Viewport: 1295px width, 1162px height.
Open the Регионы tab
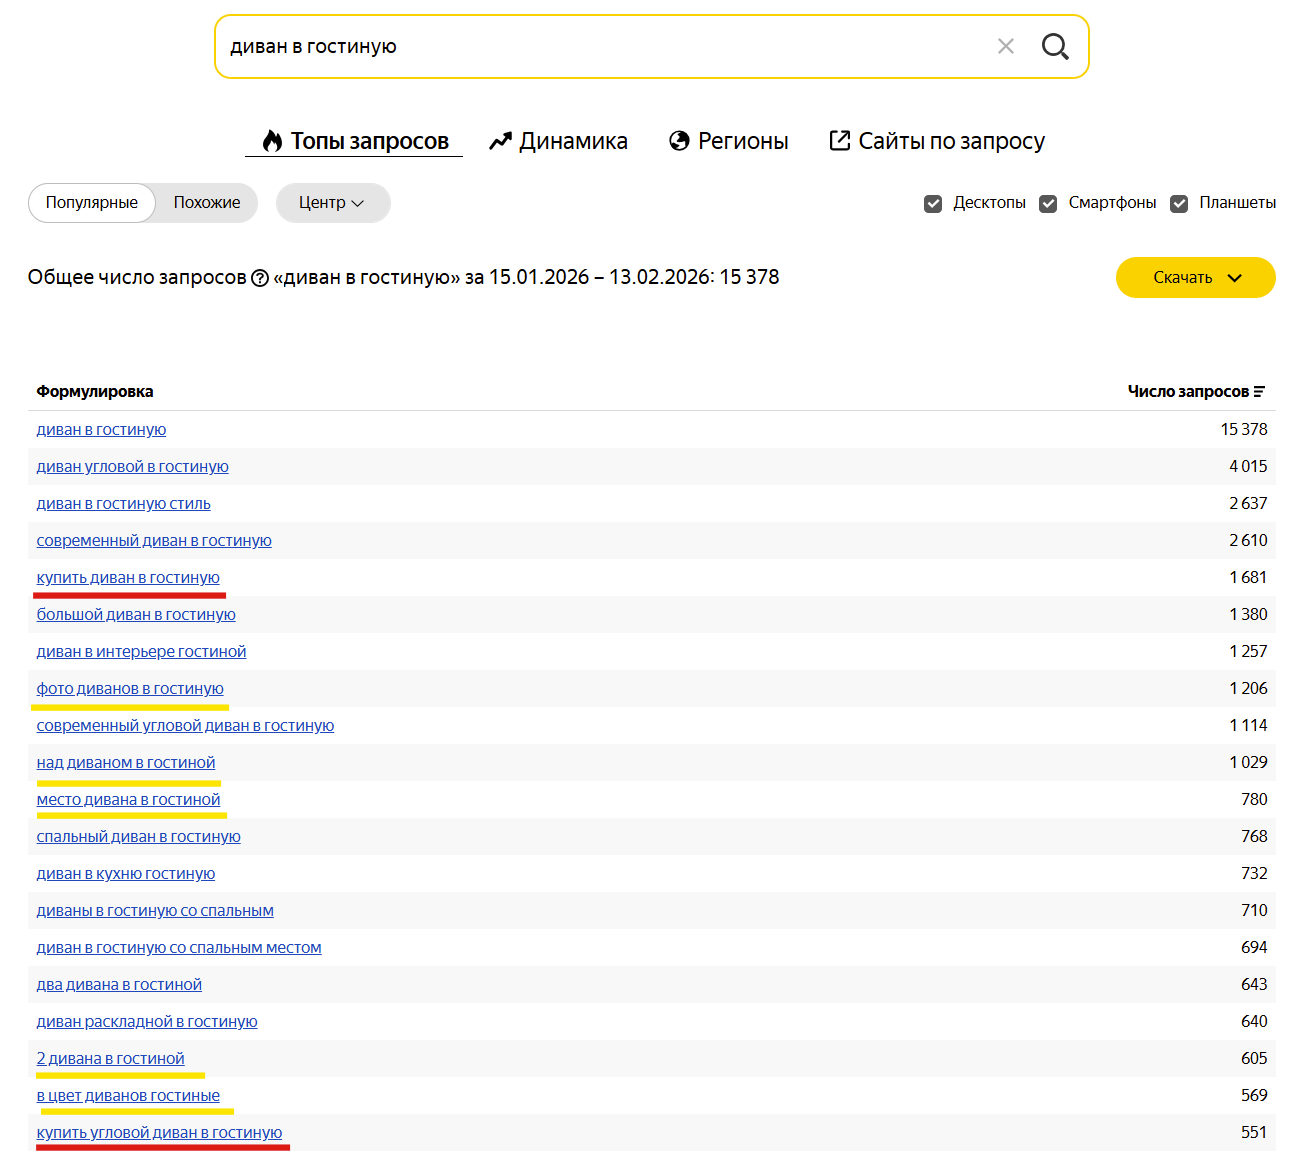point(745,140)
